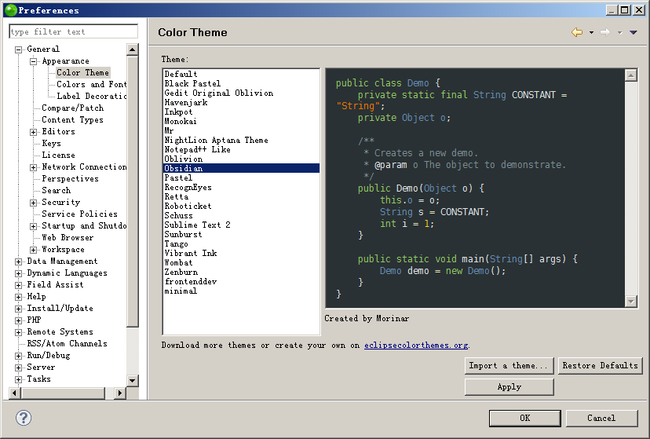650x439 pixels.
Task: Expand the Security tree node
Action: tap(34, 202)
